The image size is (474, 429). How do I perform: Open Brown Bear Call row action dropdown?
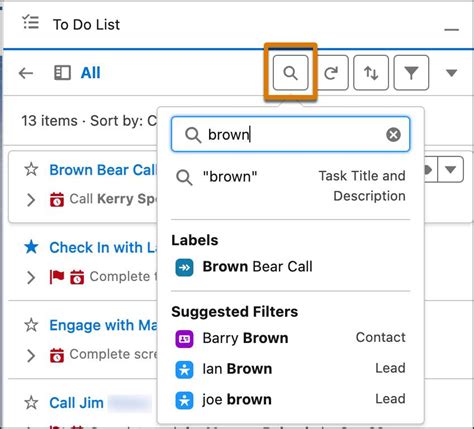click(x=451, y=170)
